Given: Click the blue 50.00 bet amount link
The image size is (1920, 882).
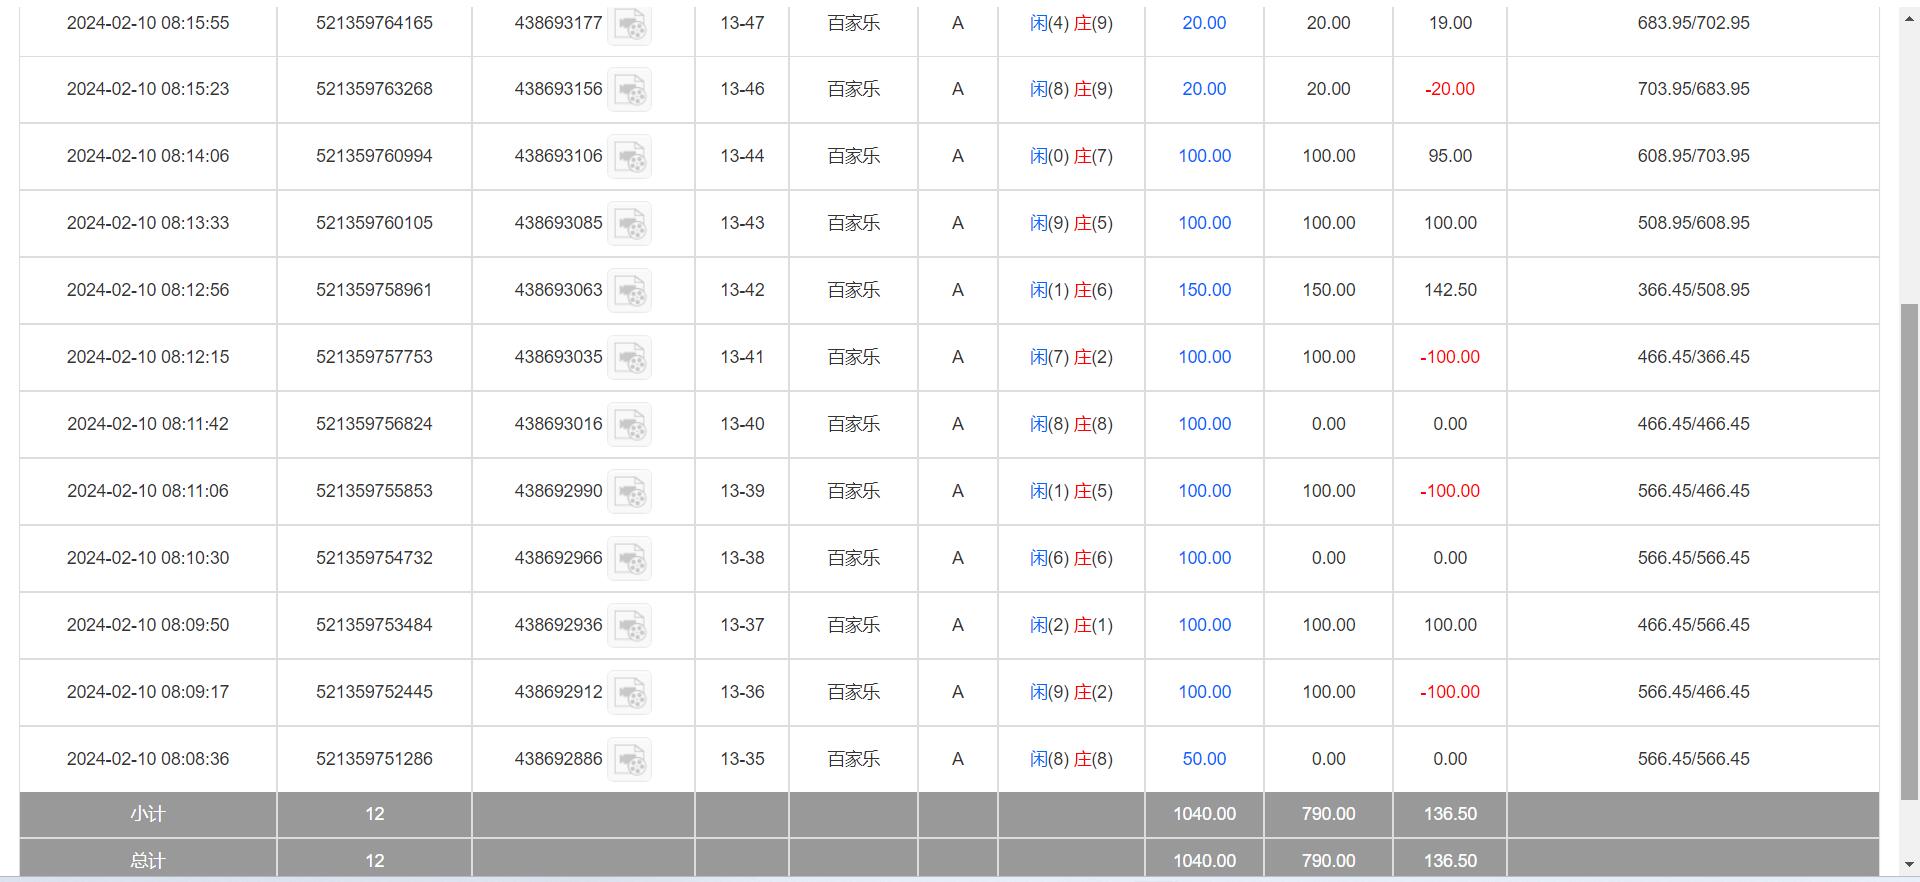Looking at the screenshot, I should pyautogui.click(x=1204, y=759).
